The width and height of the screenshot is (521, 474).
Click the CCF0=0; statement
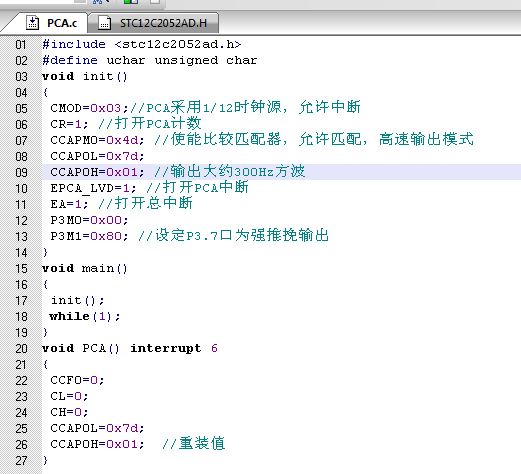pos(77,380)
